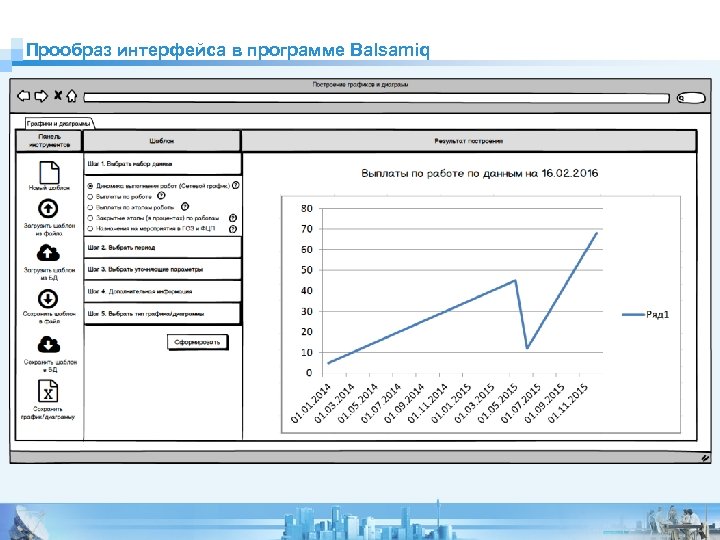720x540 pixels.
Task: Load template from database cloud-upload icon
Action: tap(48, 253)
